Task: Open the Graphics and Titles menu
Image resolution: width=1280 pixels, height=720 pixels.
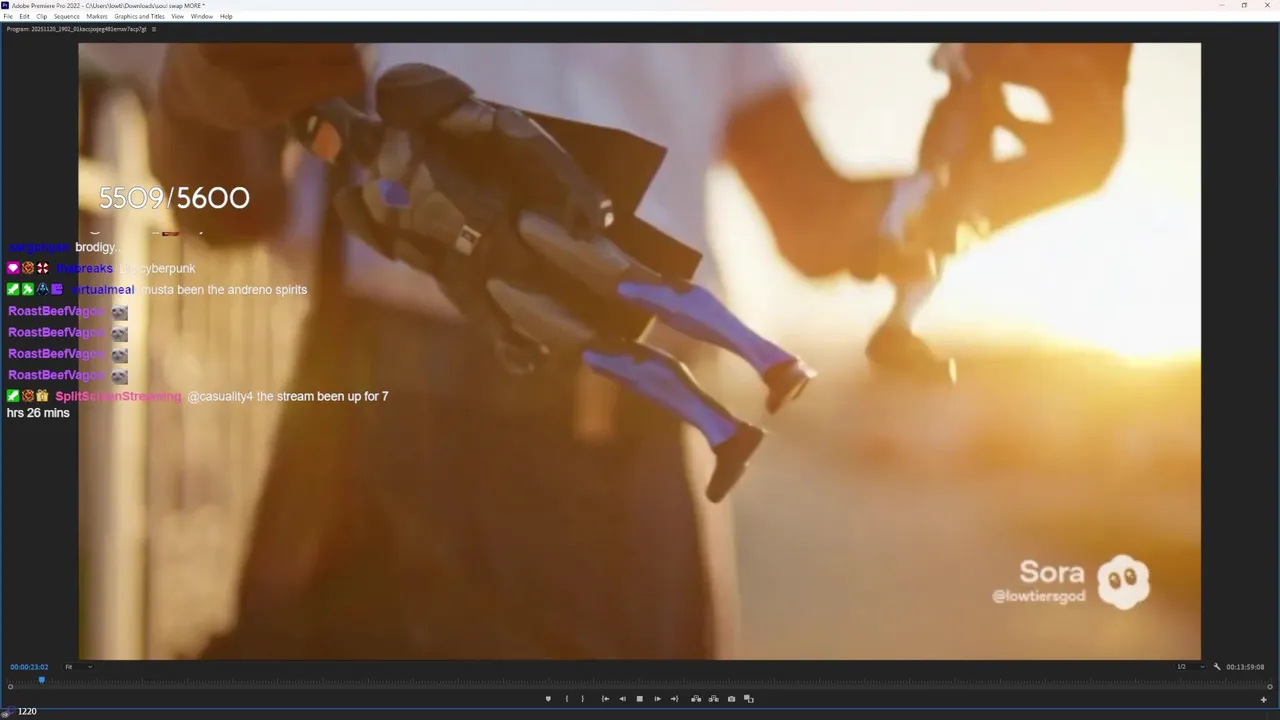Action: click(139, 16)
